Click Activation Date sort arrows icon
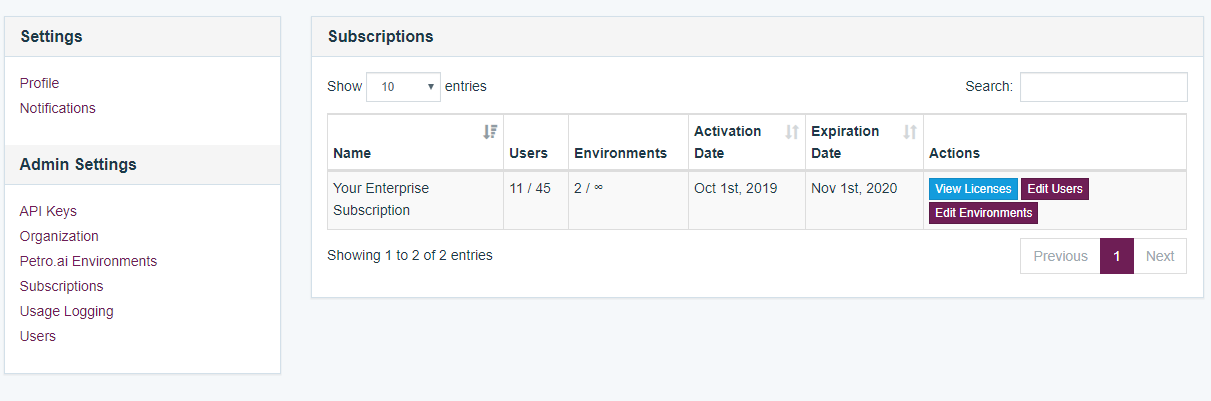The image size is (1211, 401). [x=792, y=132]
